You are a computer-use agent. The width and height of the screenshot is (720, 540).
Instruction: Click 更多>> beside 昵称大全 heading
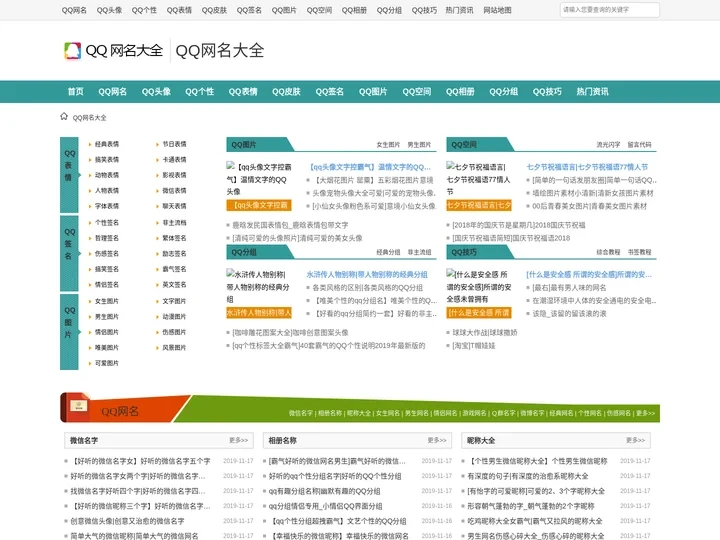point(635,440)
